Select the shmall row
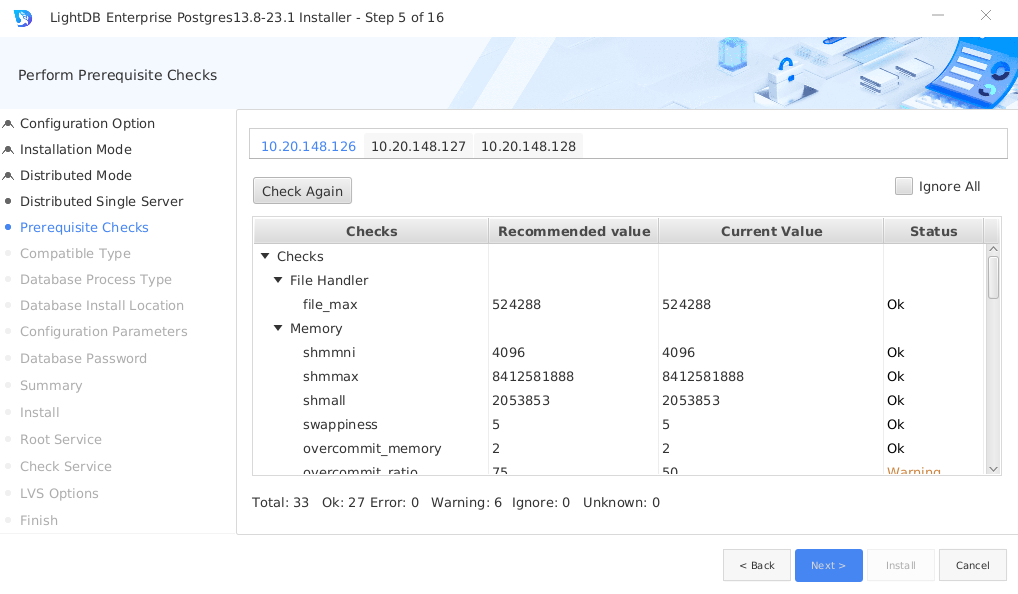The image size is (1018, 594). (619, 400)
